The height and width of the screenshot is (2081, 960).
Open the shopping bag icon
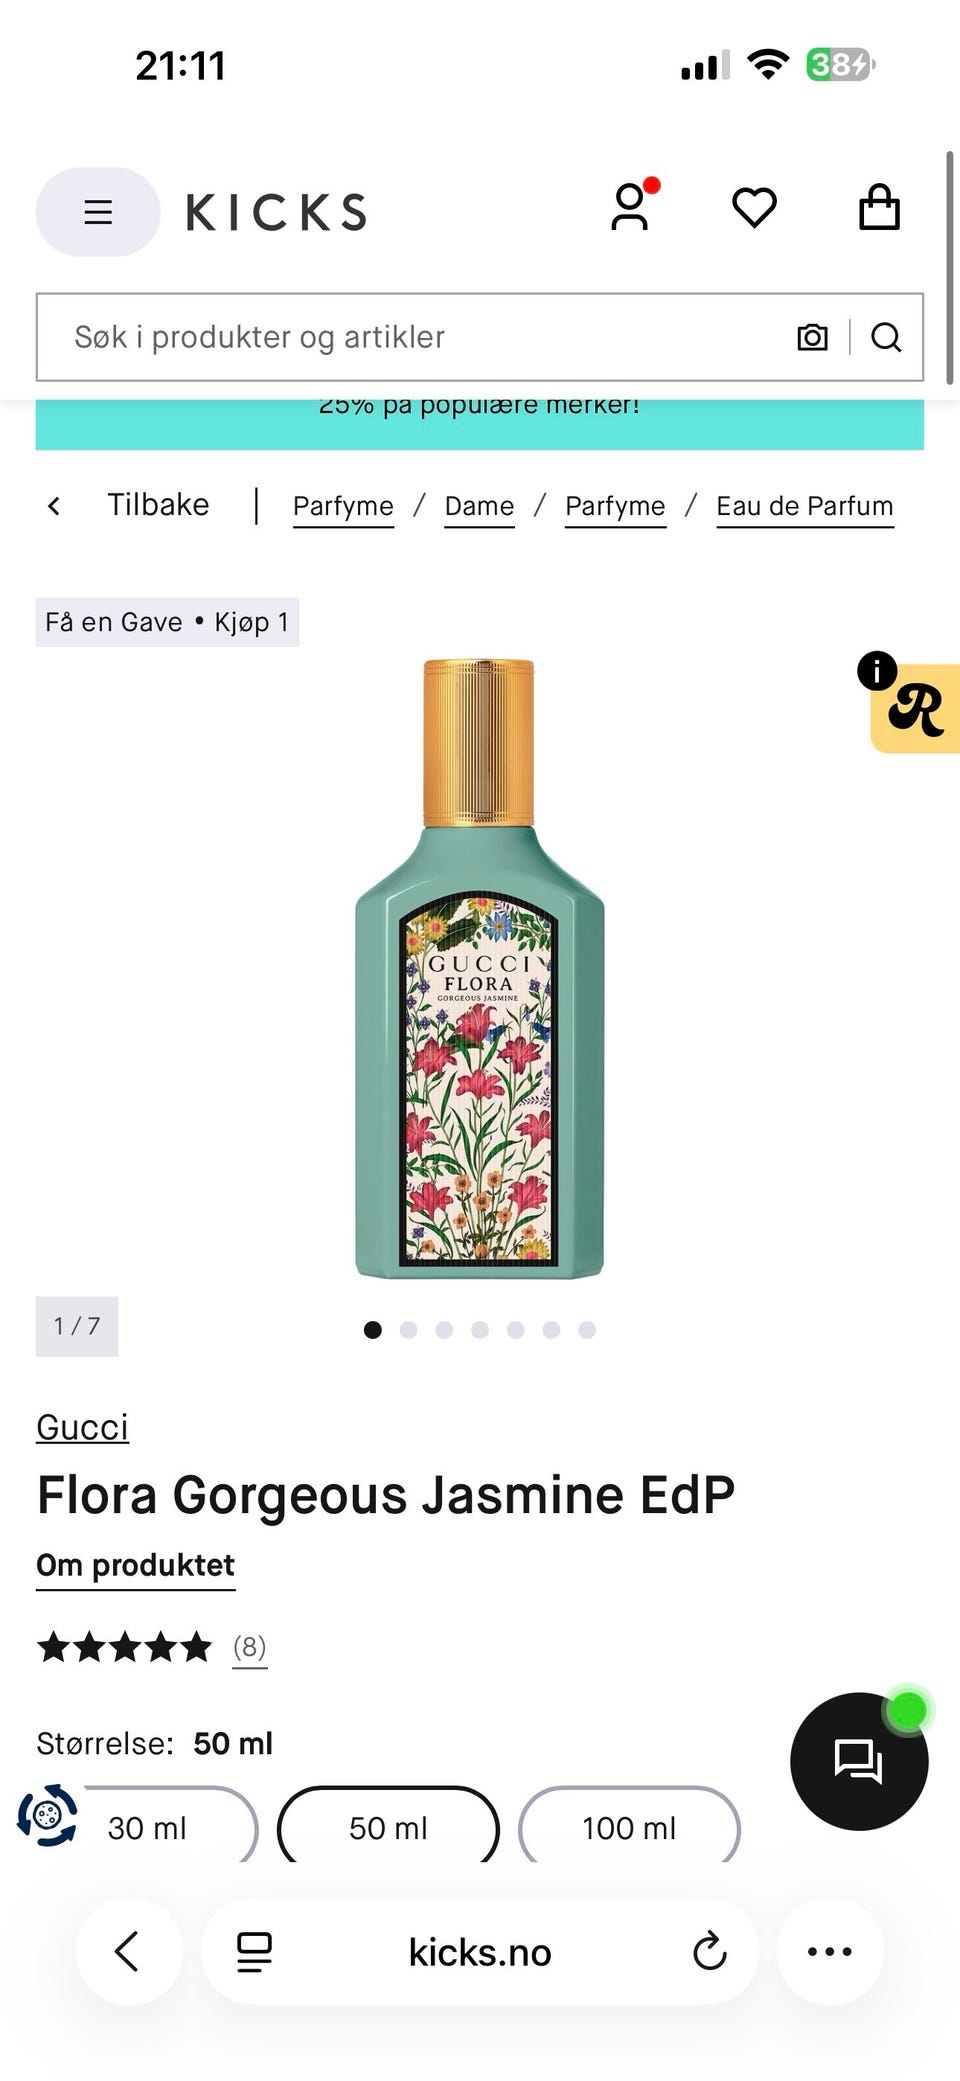tap(879, 208)
